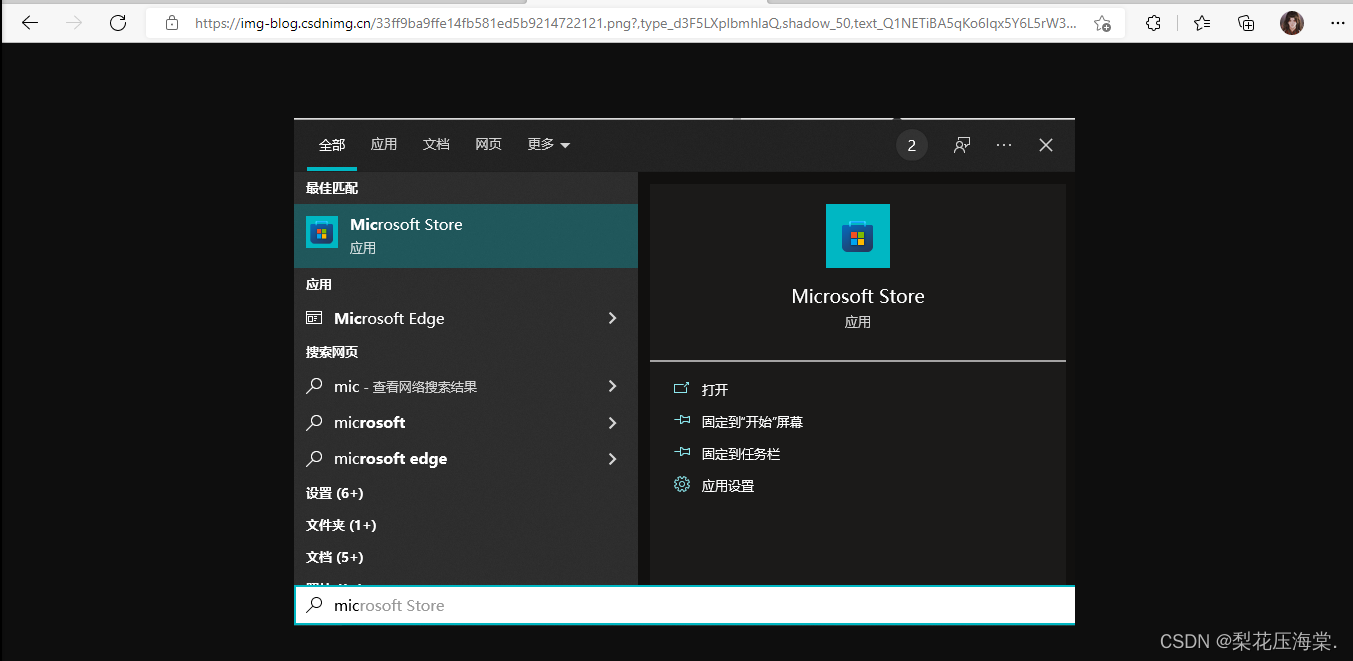Open Microsoft Store best match result
Screen dimensions: 1353x661
466,236
